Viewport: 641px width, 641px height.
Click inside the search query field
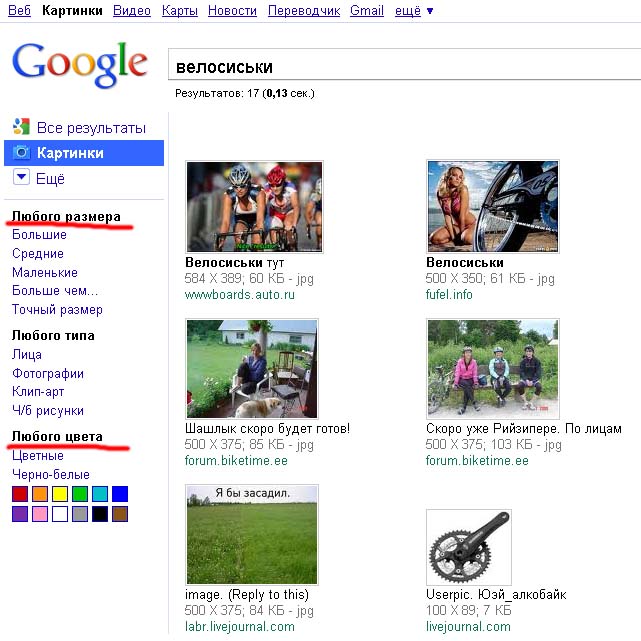(400, 67)
